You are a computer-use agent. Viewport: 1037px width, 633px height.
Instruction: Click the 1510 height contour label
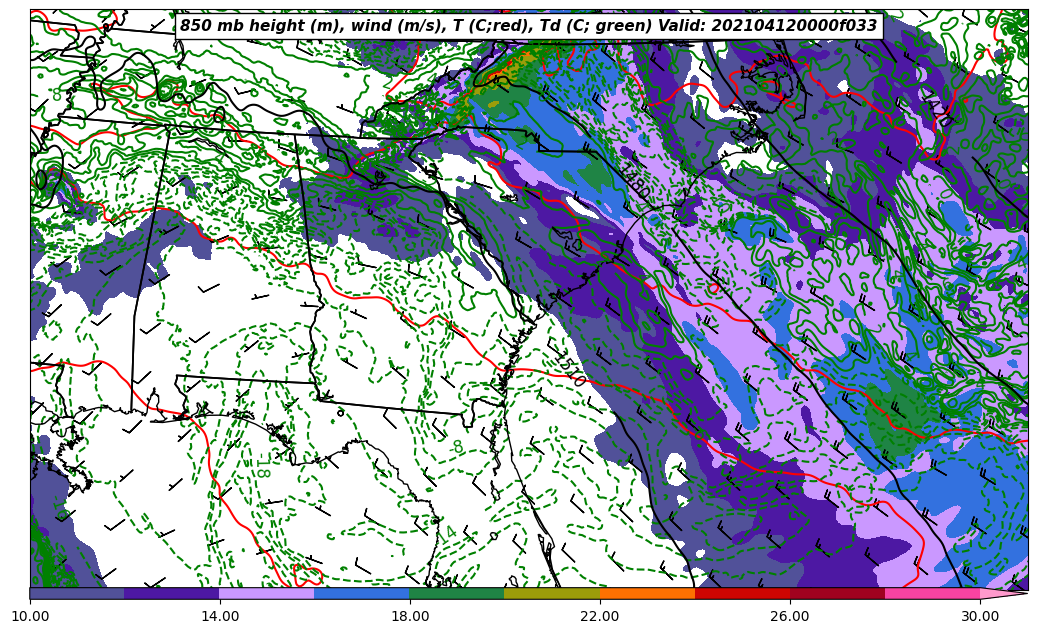coord(569,368)
